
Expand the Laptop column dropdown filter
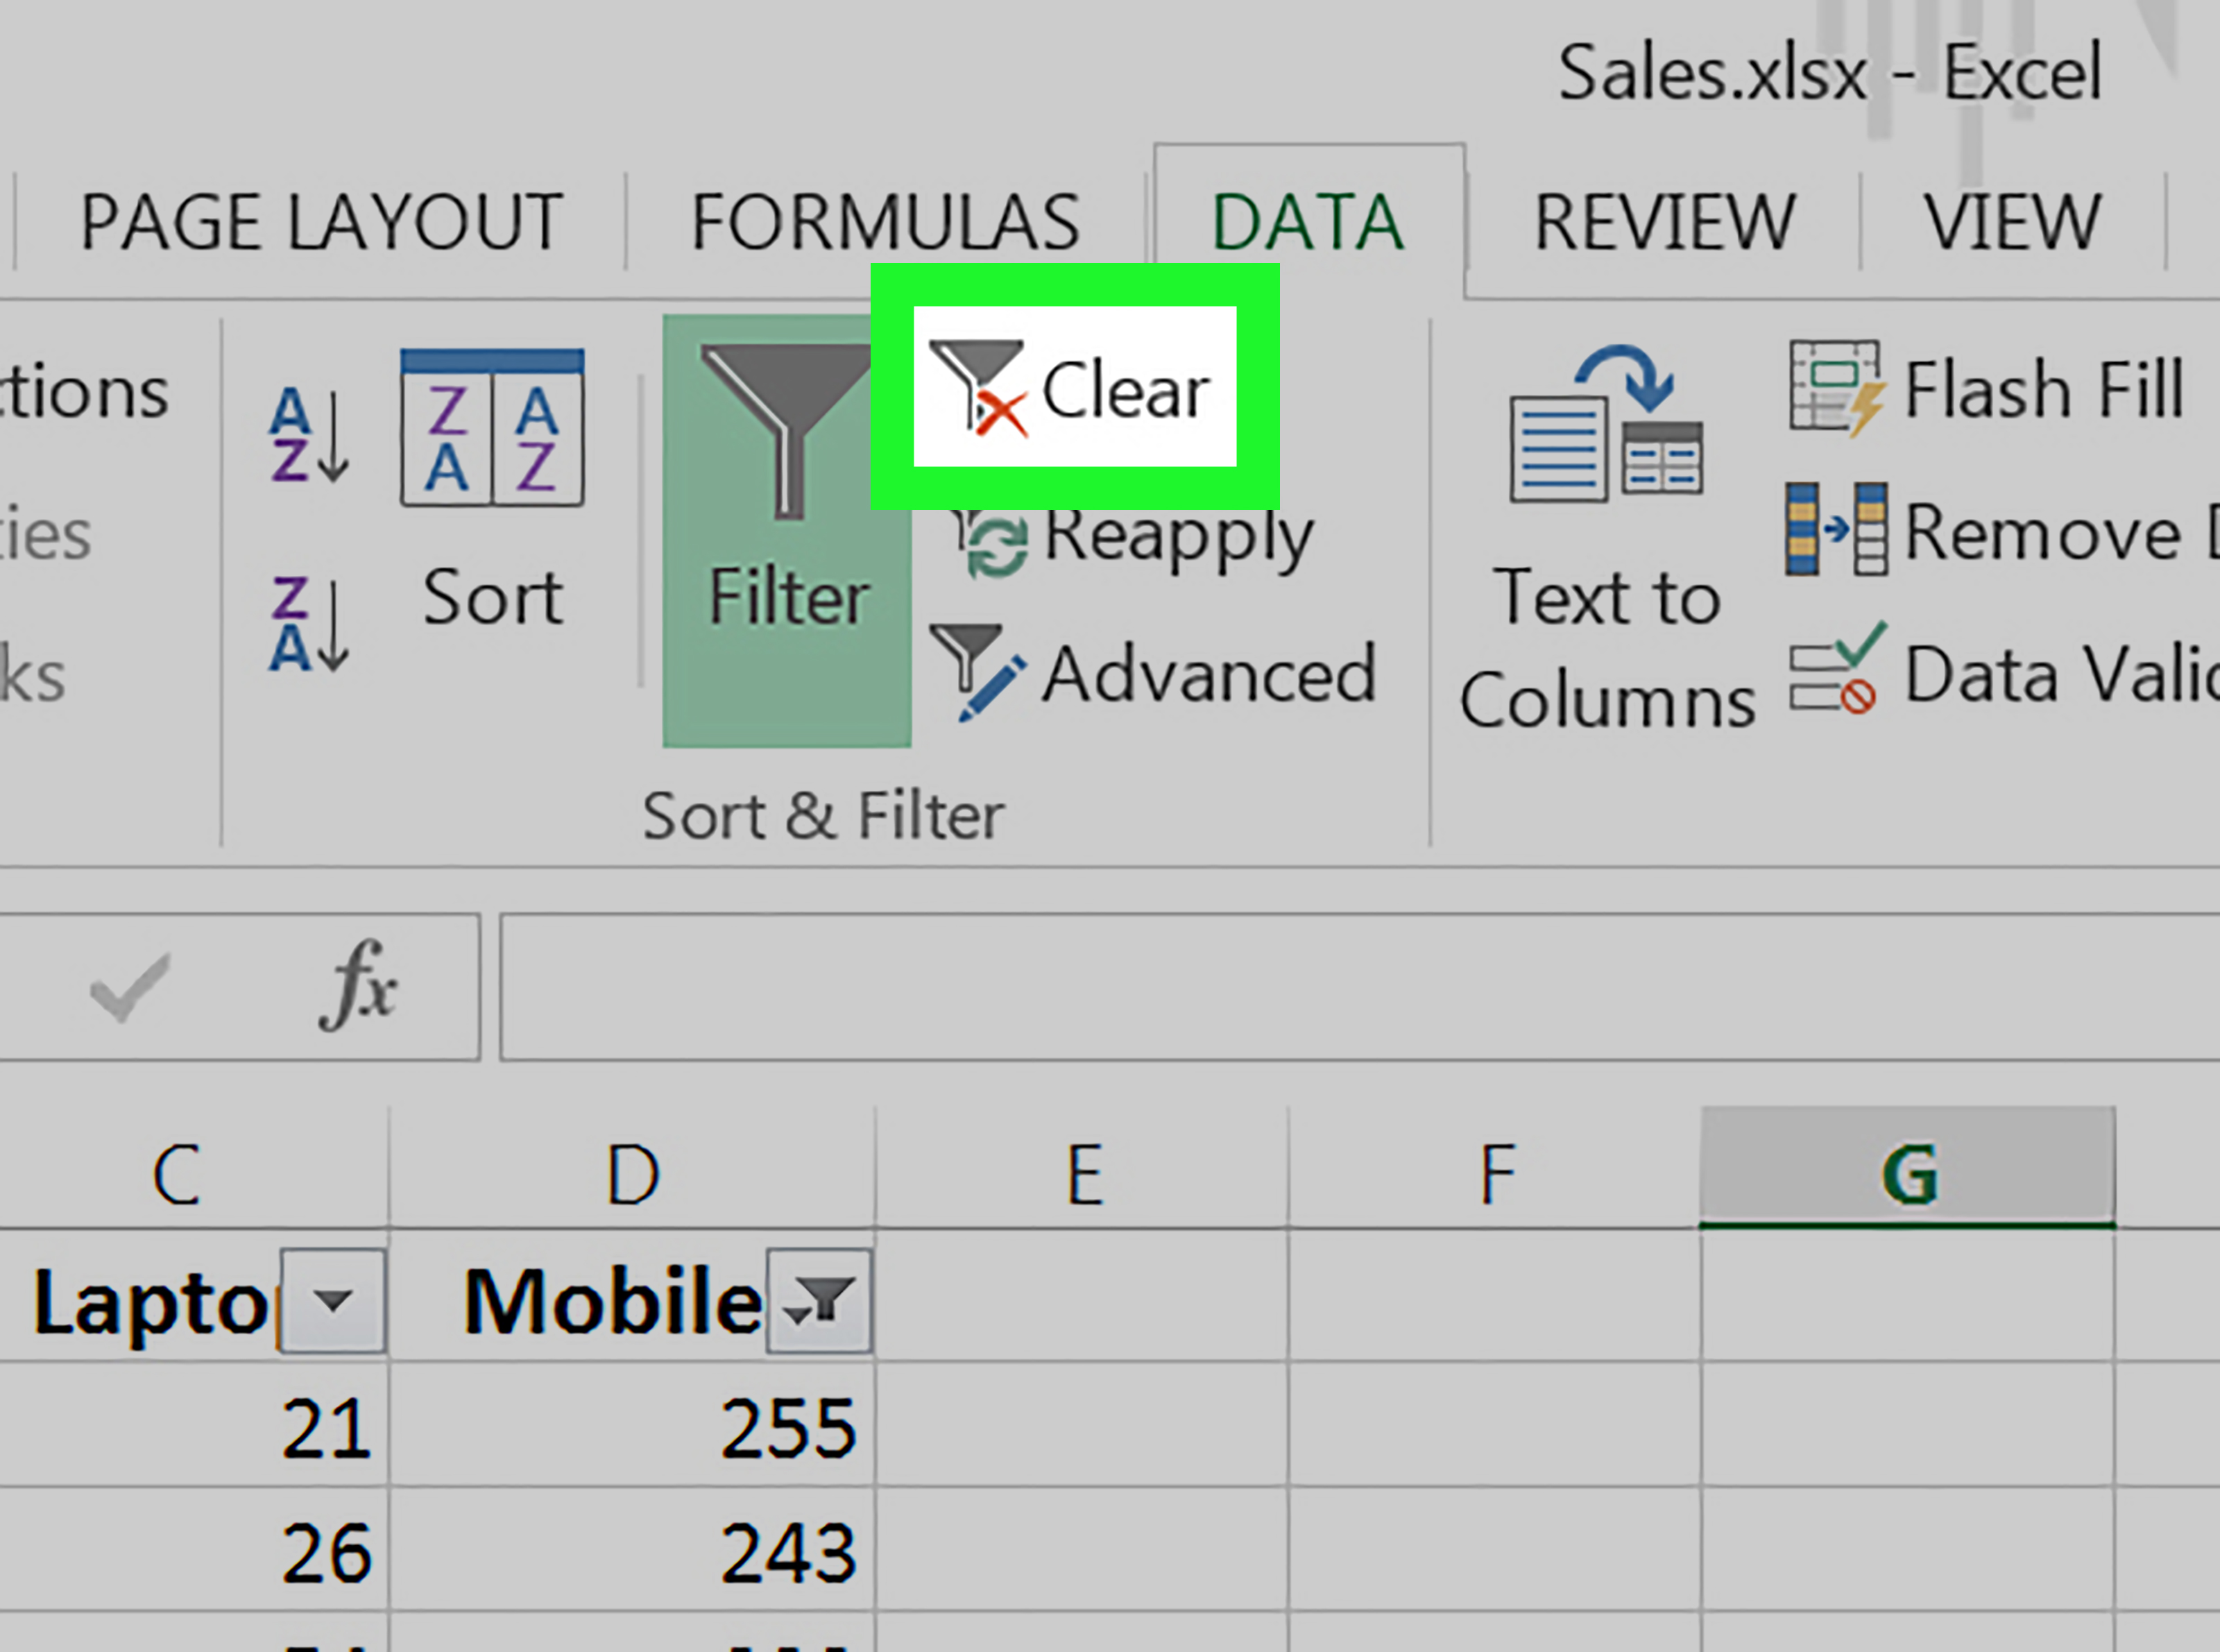[330, 1300]
